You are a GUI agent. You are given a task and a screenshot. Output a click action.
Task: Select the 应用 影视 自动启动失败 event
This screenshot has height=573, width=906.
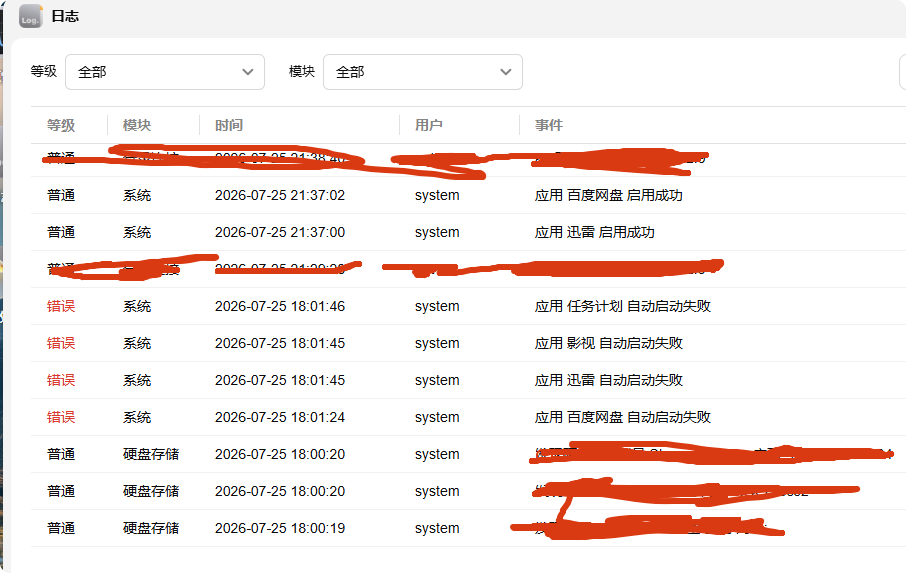pos(608,343)
